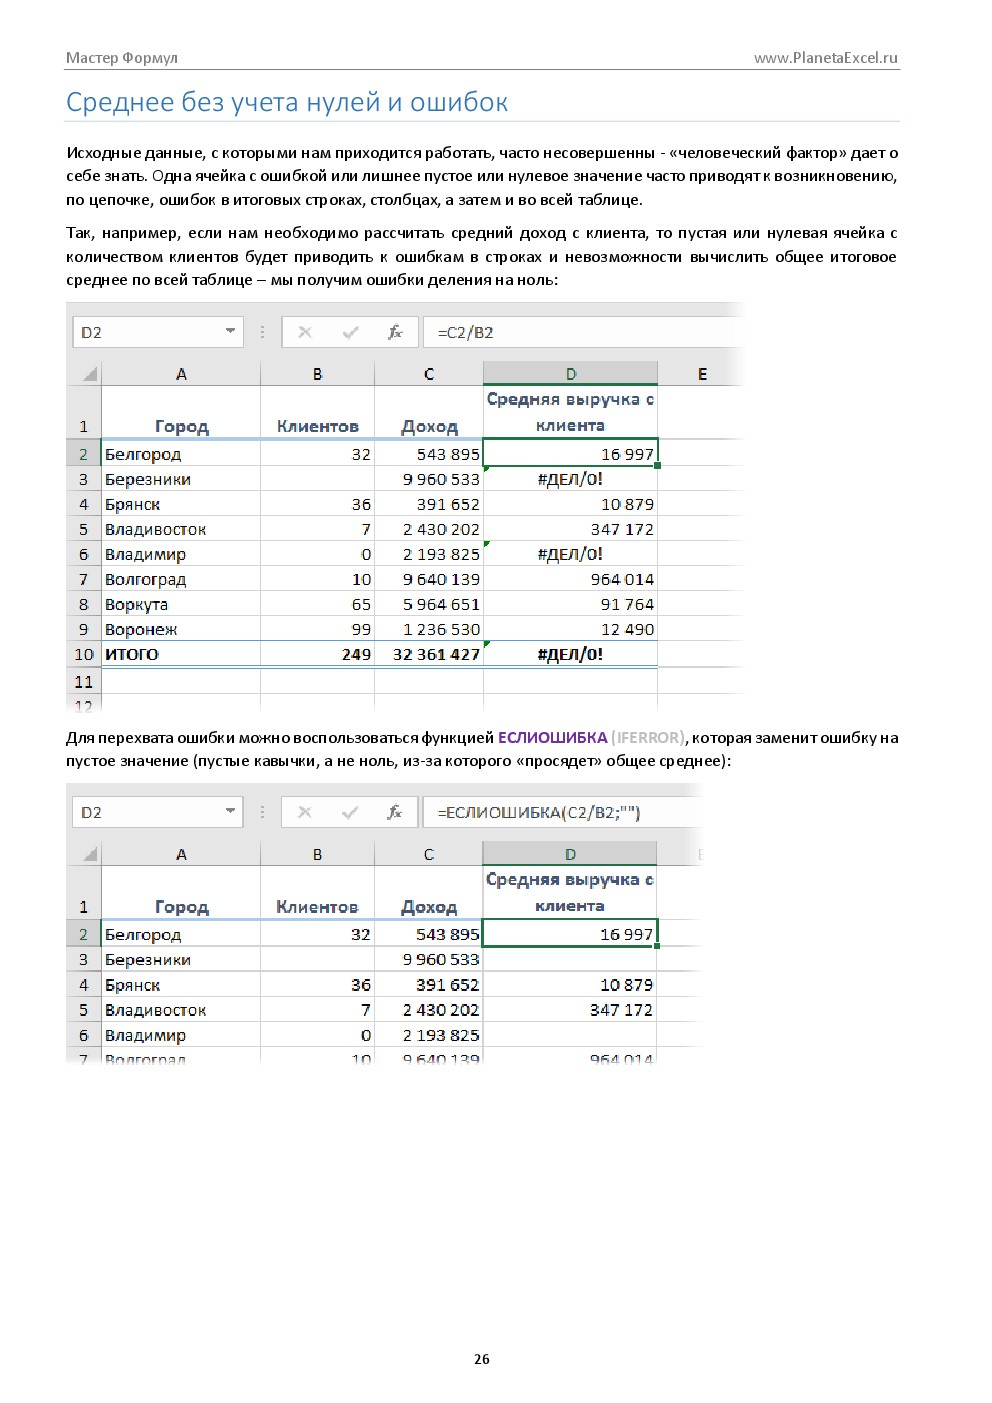The image size is (992, 1403).
Task: Click the cancel X icon in second formula bar
Action: 305,812
